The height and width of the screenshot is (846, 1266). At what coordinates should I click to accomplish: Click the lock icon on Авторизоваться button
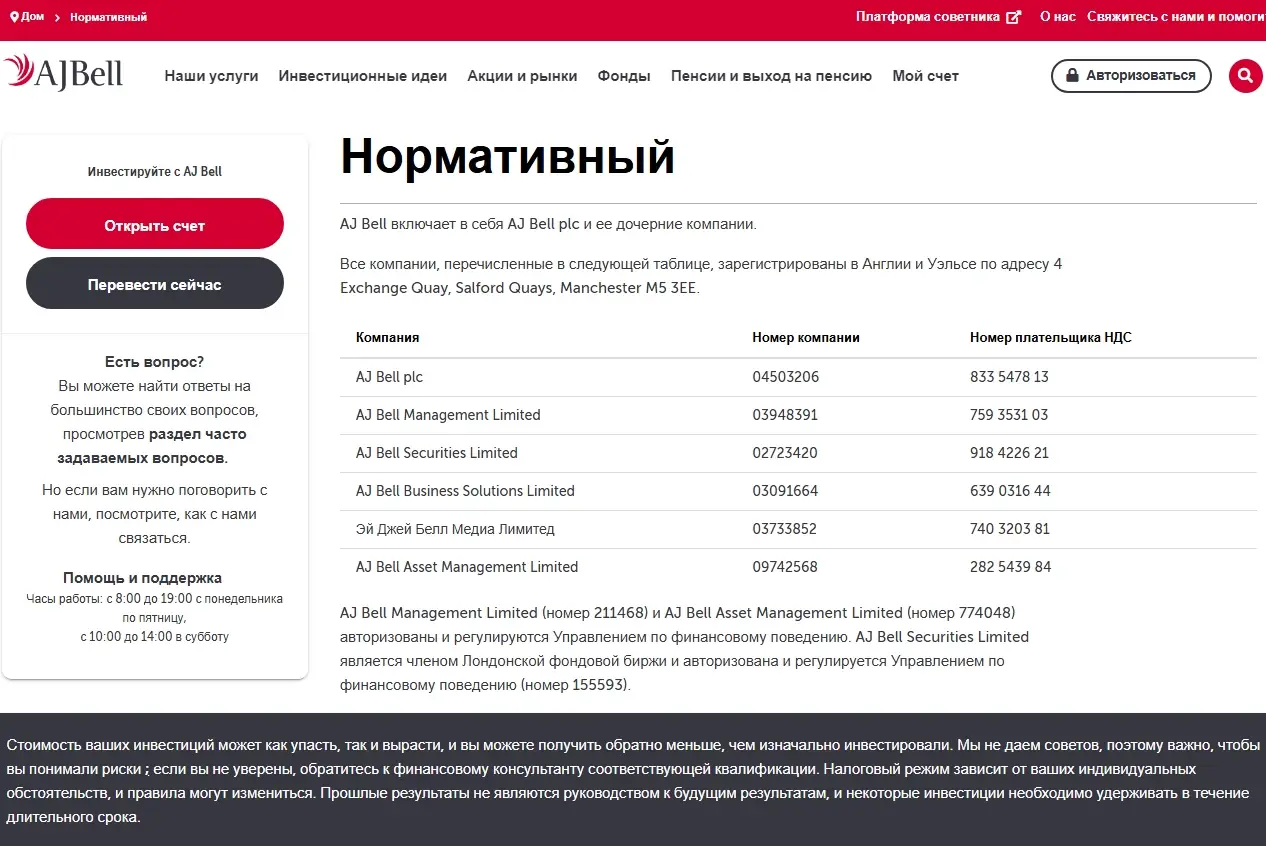pos(1073,75)
